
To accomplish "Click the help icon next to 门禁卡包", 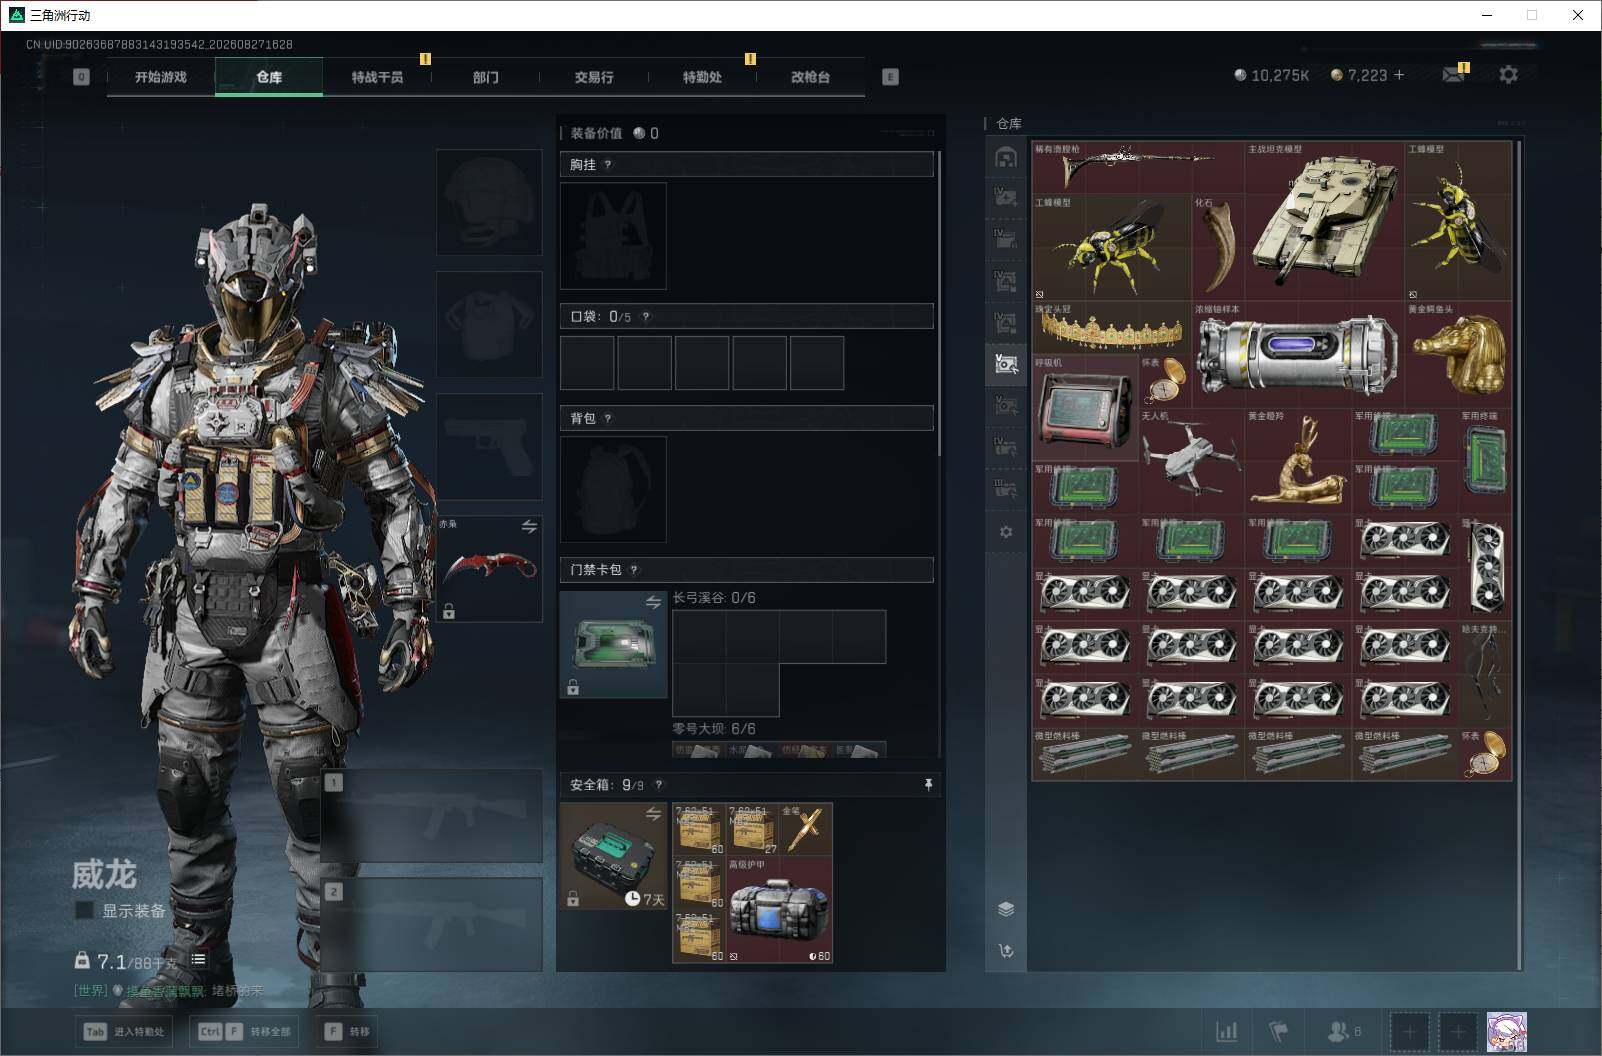I will pos(634,570).
